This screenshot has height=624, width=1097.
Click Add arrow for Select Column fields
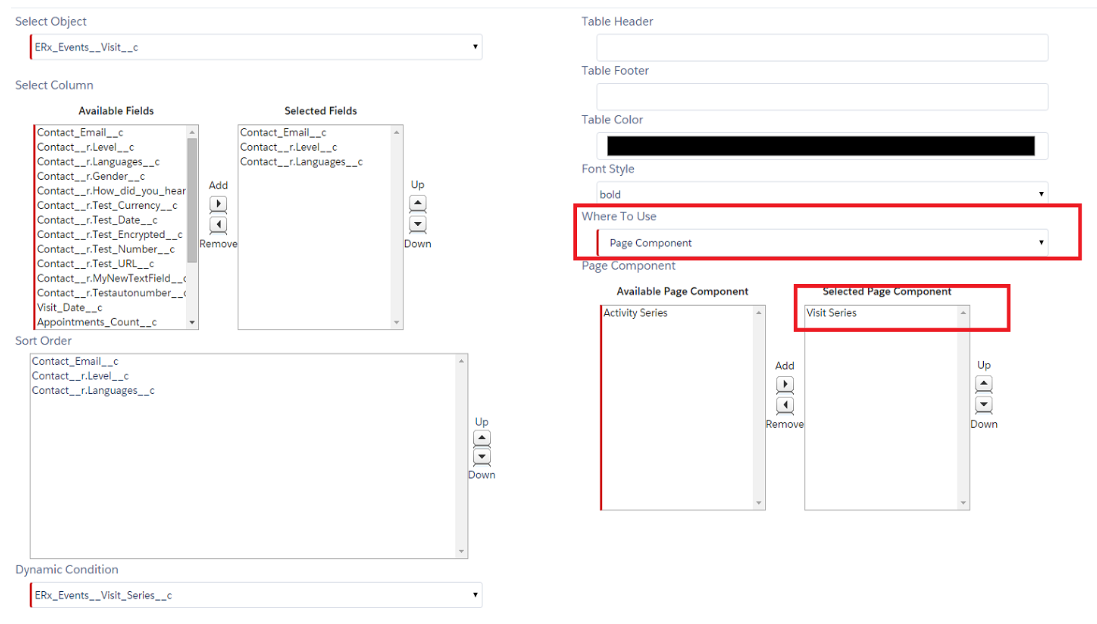click(x=218, y=204)
